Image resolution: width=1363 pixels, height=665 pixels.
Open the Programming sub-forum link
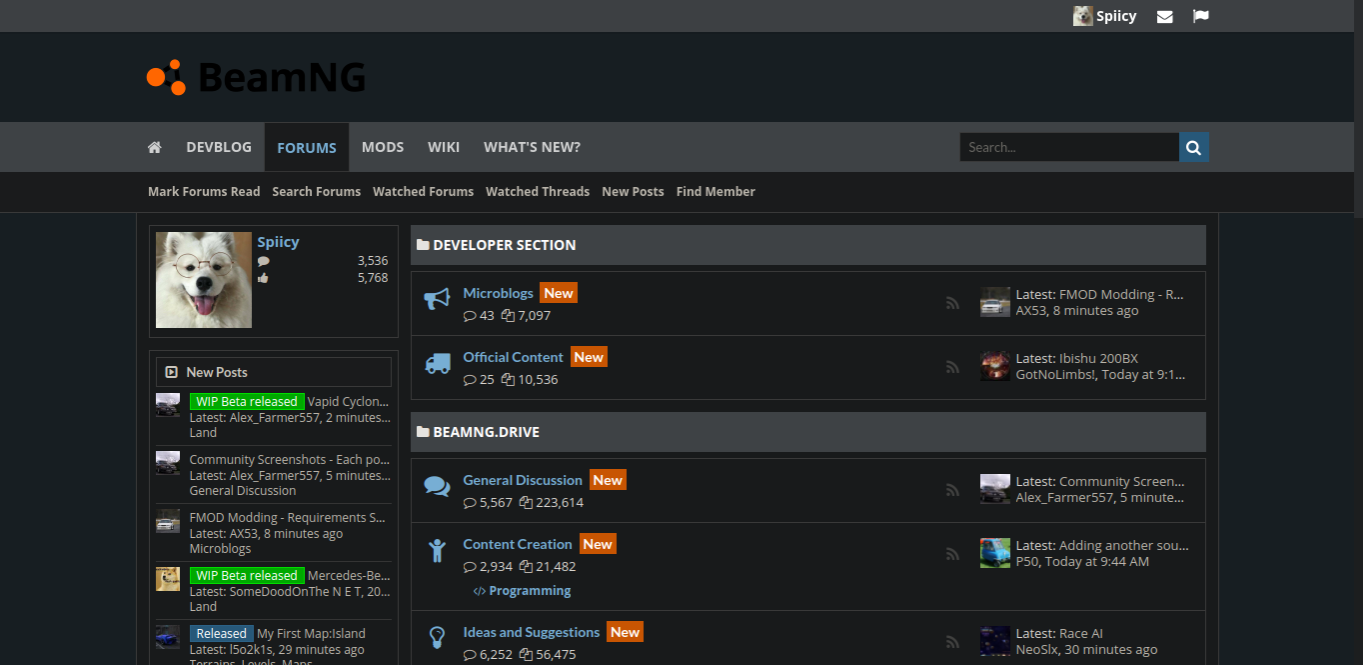click(x=530, y=591)
